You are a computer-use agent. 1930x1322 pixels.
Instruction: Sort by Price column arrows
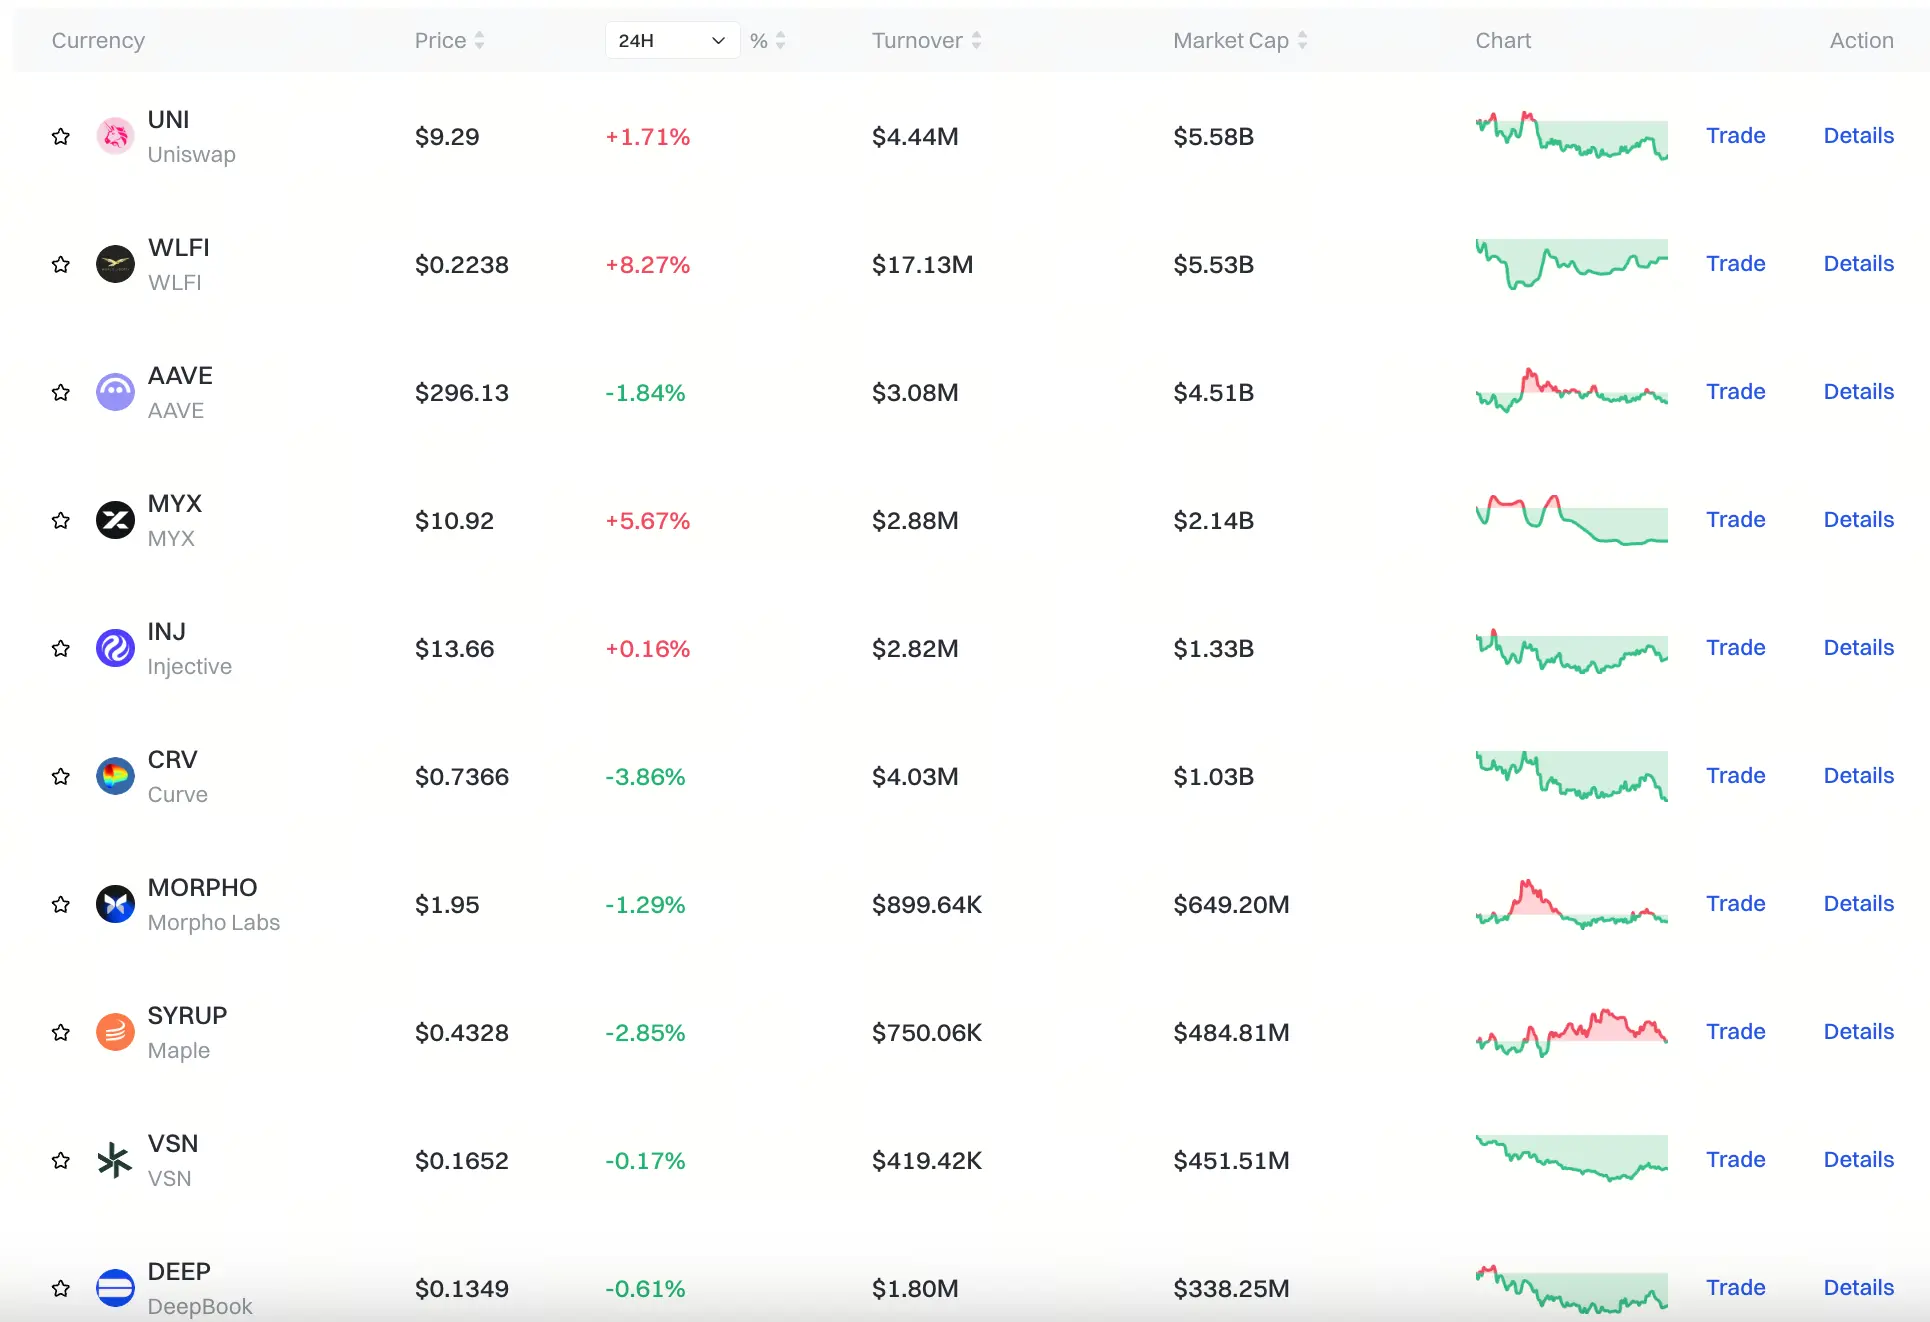(479, 40)
